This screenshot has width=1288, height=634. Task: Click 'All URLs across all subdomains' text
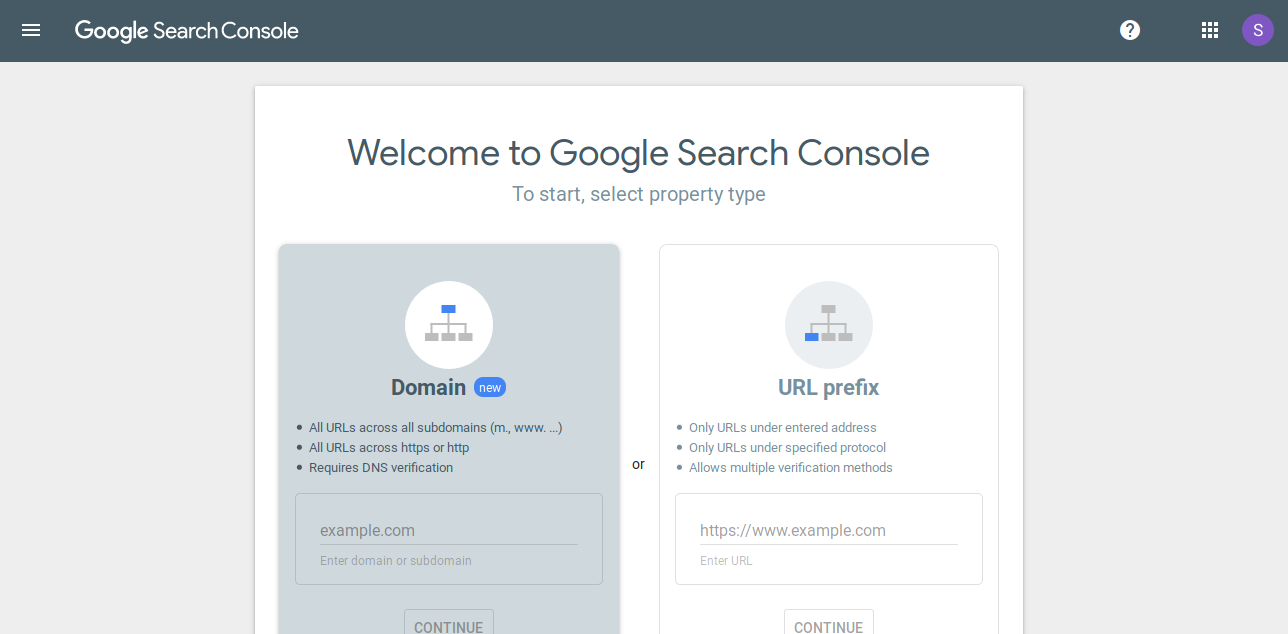[x=436, y=428]
